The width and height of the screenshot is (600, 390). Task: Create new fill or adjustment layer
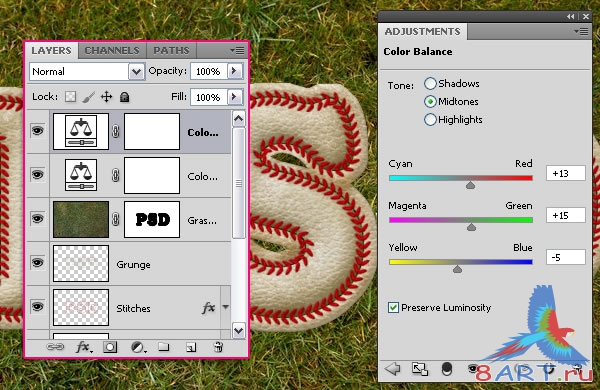pos(138,347)
